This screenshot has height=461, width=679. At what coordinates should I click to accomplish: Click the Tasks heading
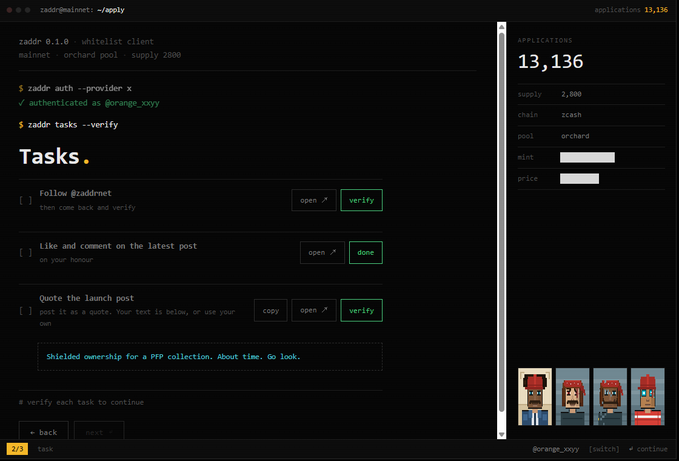54,156
